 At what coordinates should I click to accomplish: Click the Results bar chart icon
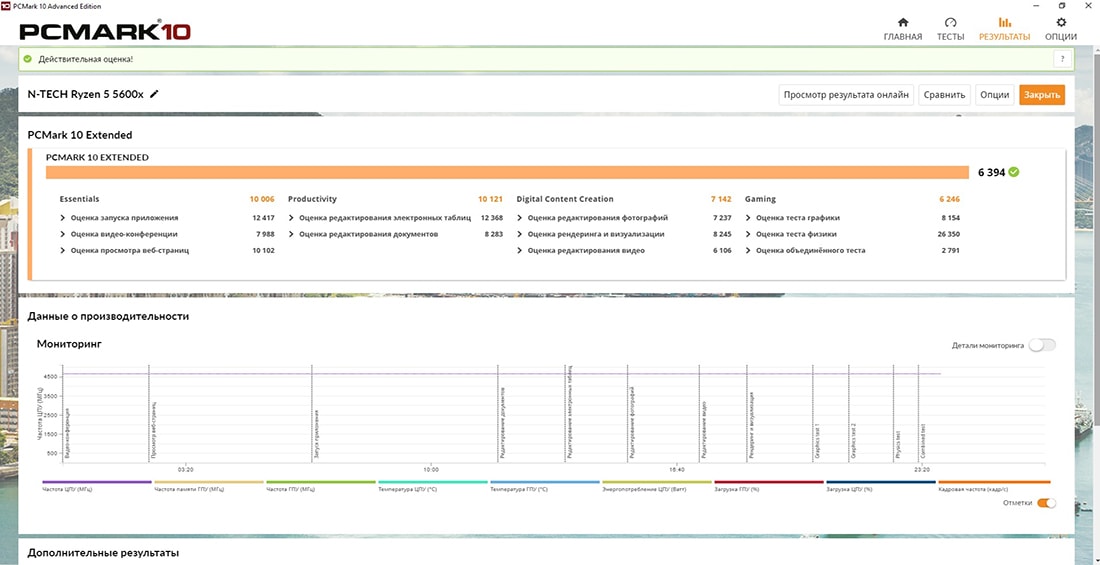pos(1004,23)
